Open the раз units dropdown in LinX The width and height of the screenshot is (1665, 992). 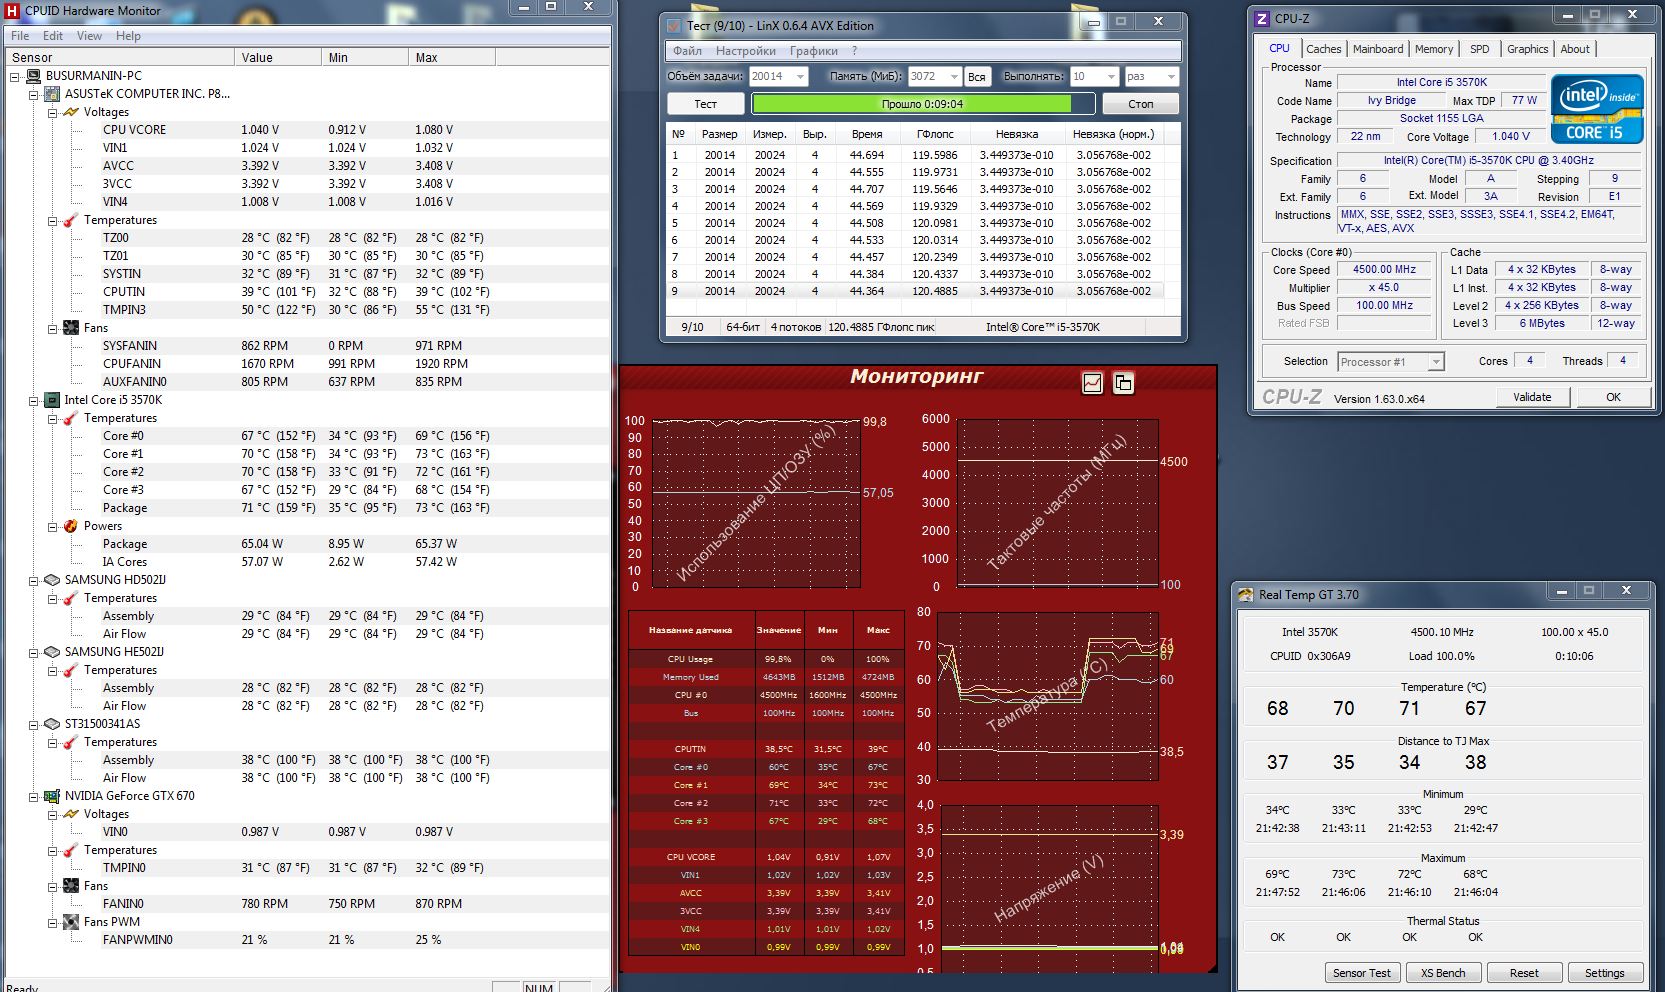[1171, 77]
